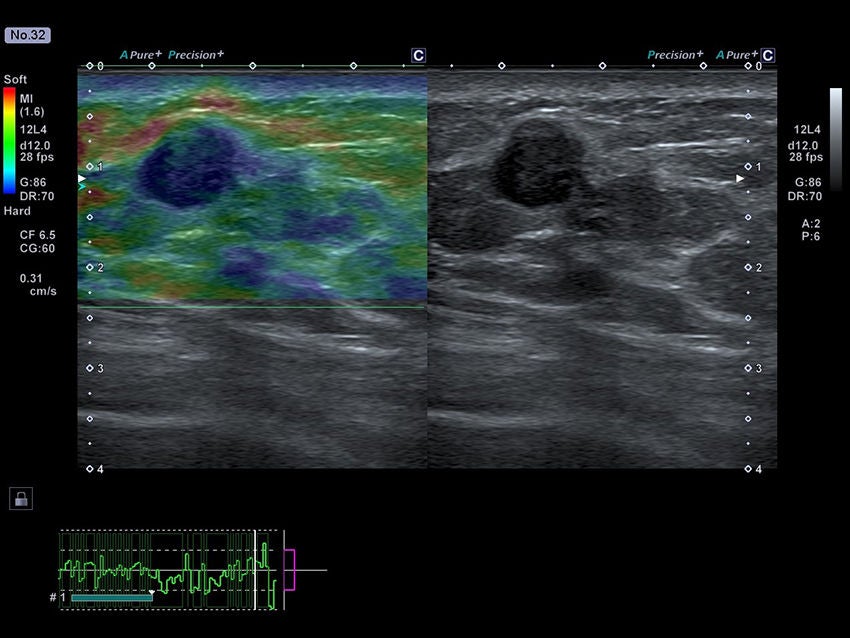Click the right 'DR:70' value
This screenshot has width=850, height=638.
pyautogui.click(x=805, y=196)
